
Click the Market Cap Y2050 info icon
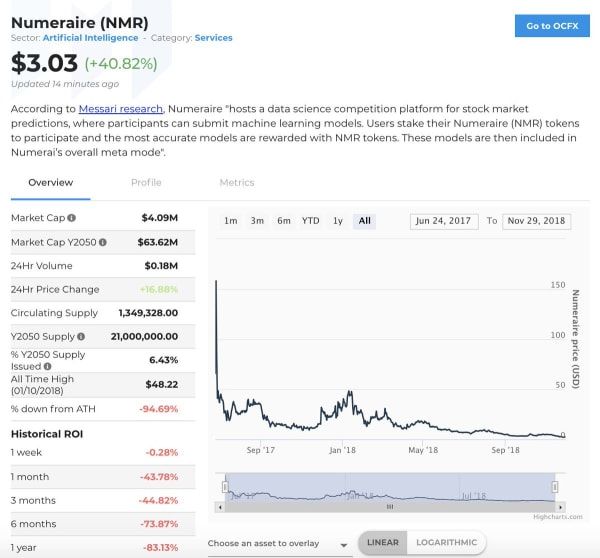[103, 242]
